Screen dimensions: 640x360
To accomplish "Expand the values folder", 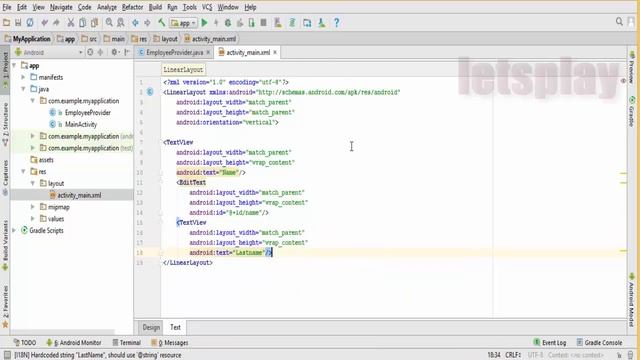I will [33, 219].
